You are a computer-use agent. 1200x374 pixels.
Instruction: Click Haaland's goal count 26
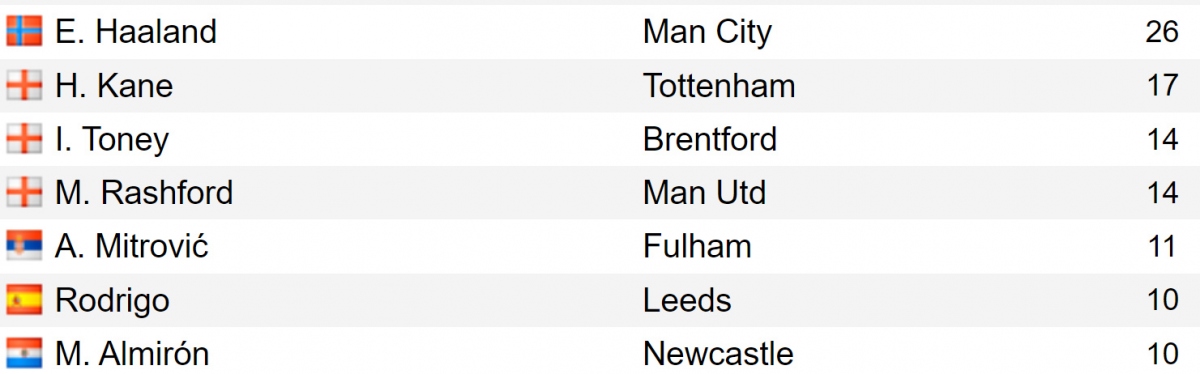1163,32
